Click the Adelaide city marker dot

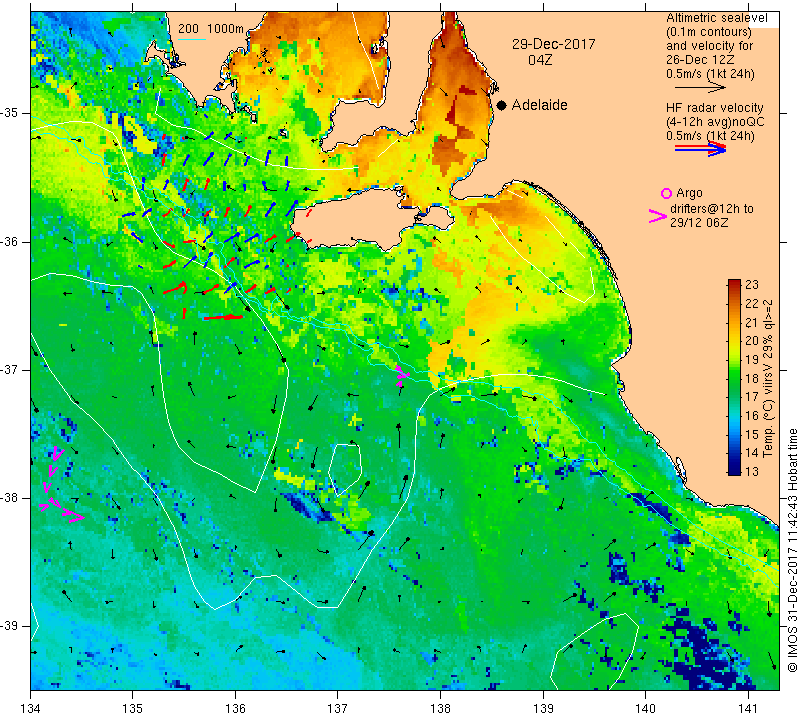pos(502,105)
